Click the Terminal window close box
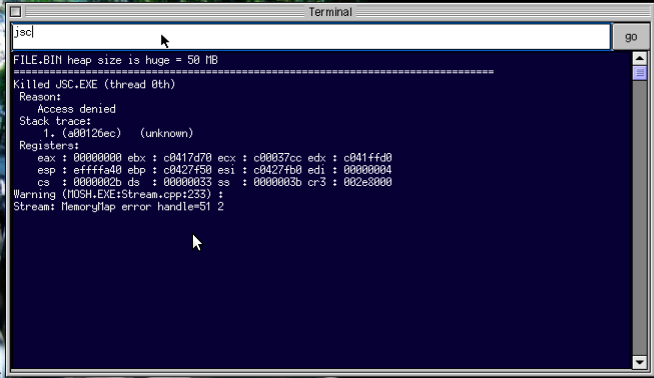The image size is (654, 378). click(16, 12)
